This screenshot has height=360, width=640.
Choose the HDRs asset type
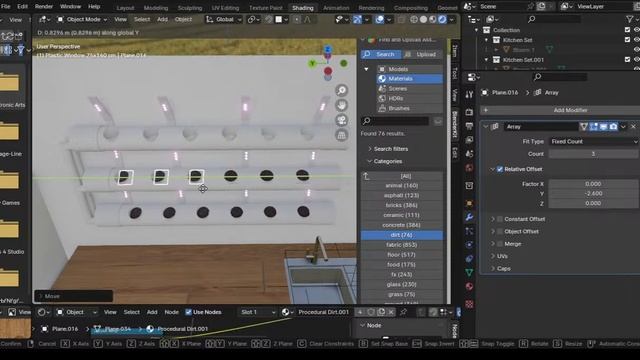point(409,98)
